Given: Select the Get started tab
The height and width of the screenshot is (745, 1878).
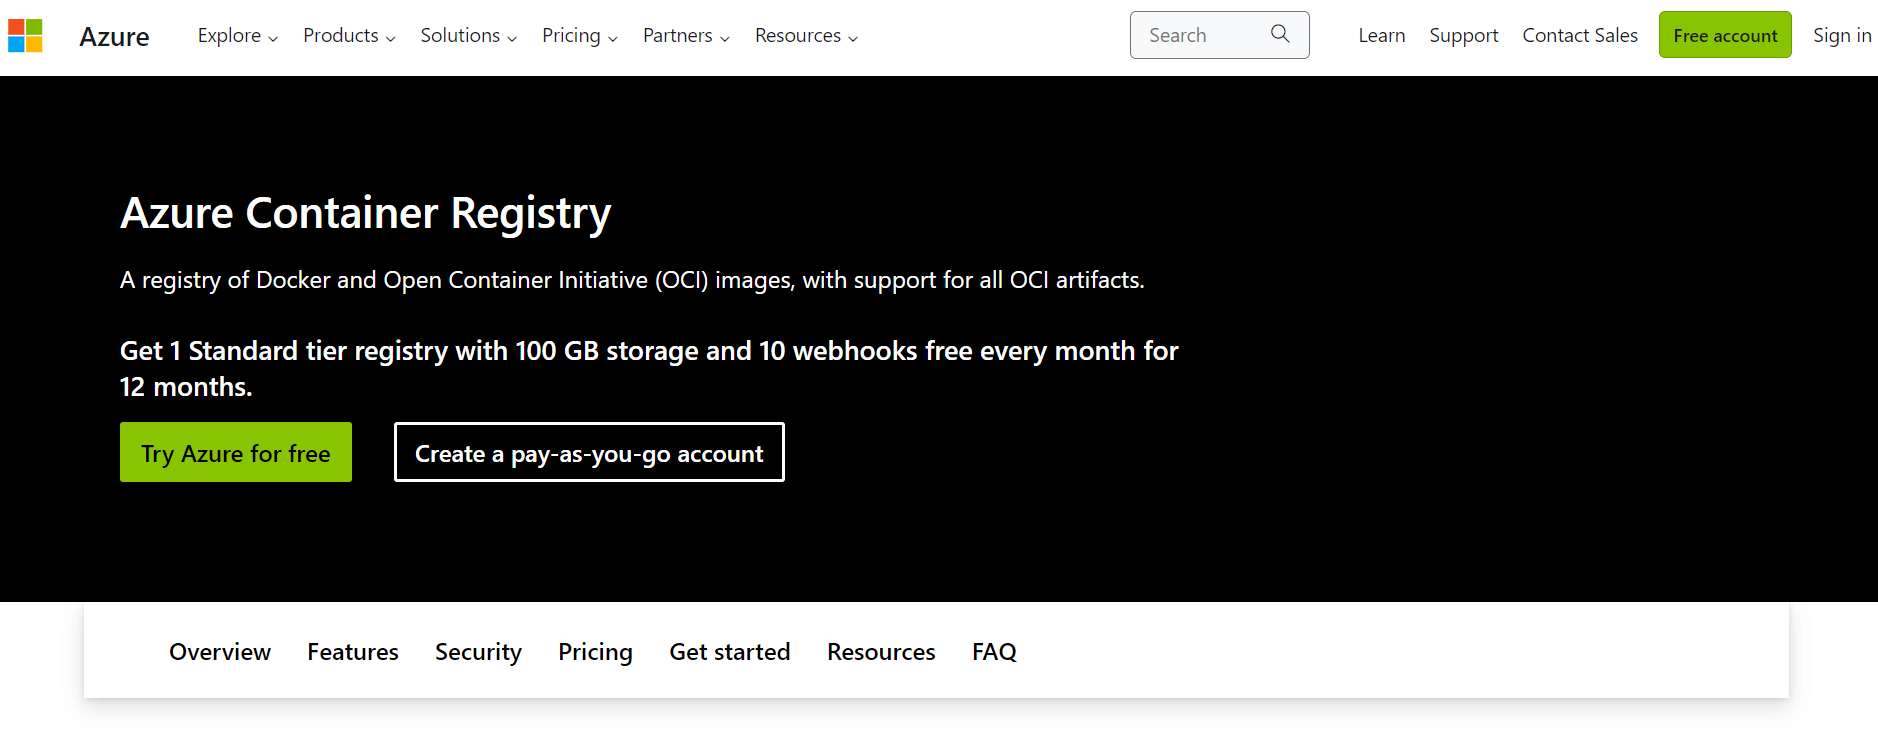Looking at the screenshot, I should (730, 652).
